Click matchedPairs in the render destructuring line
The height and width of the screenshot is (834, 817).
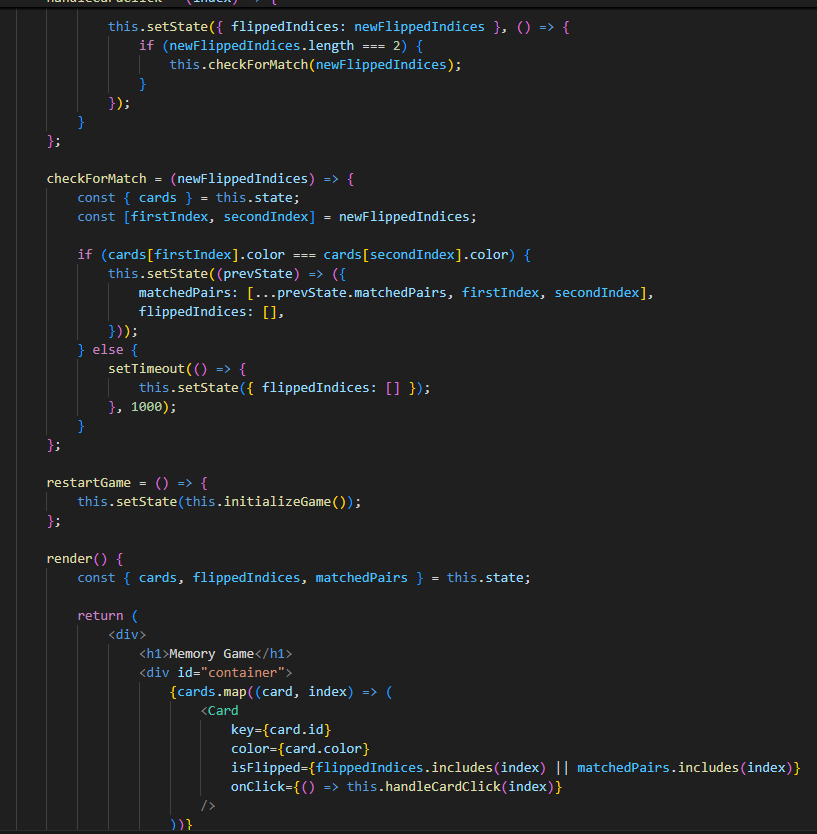(x=362, y=578)
